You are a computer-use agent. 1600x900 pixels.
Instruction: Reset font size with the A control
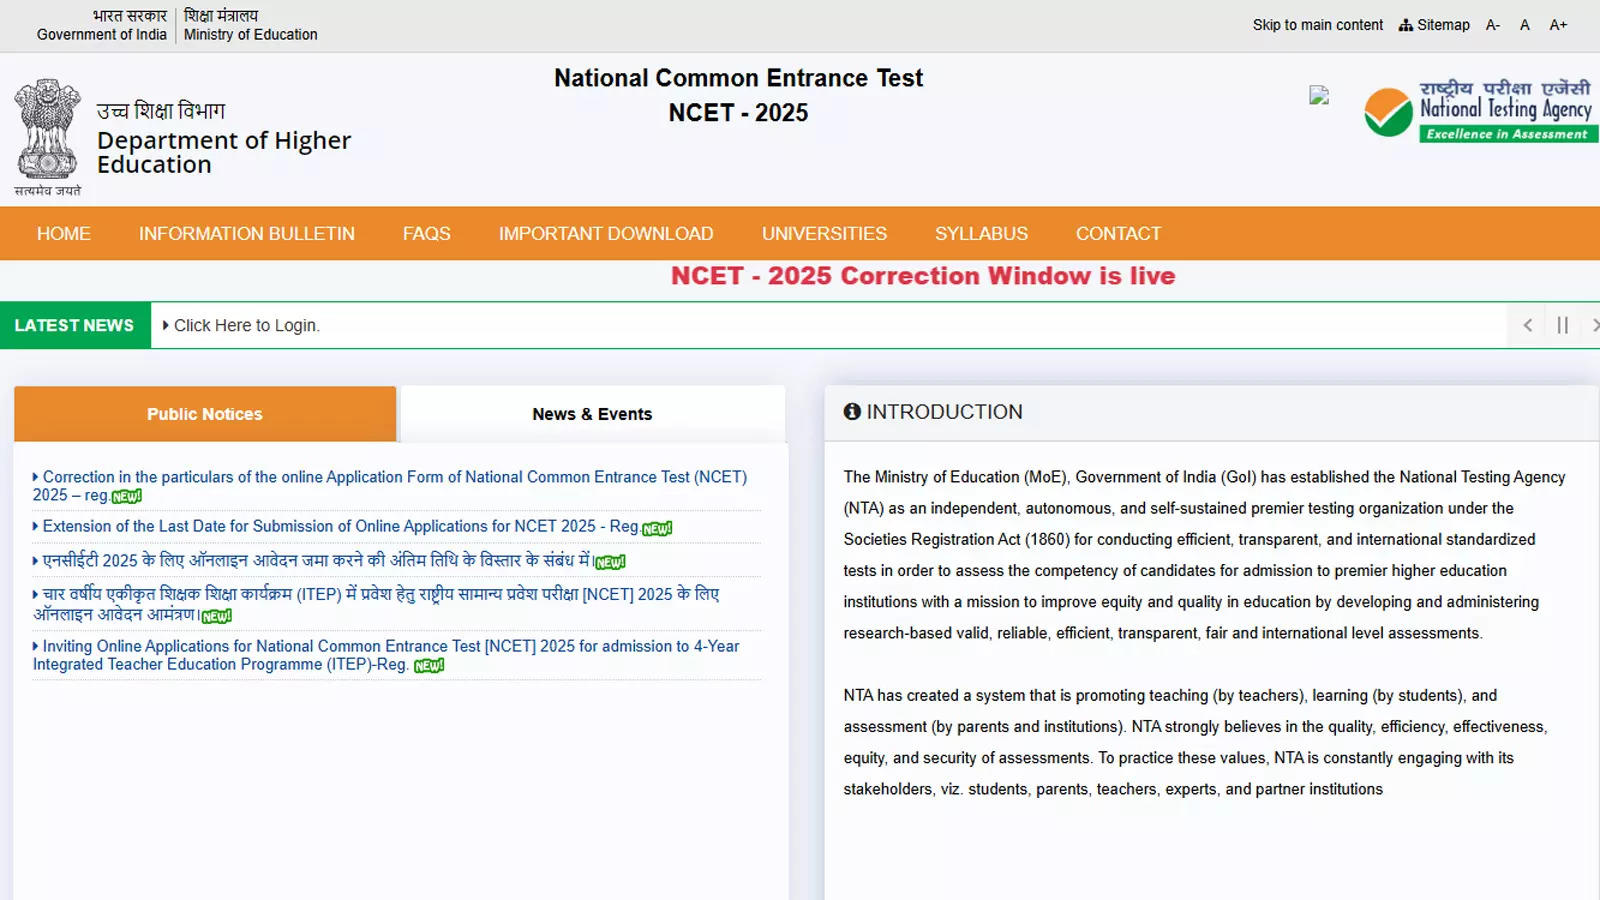(x=1525, y=24)
